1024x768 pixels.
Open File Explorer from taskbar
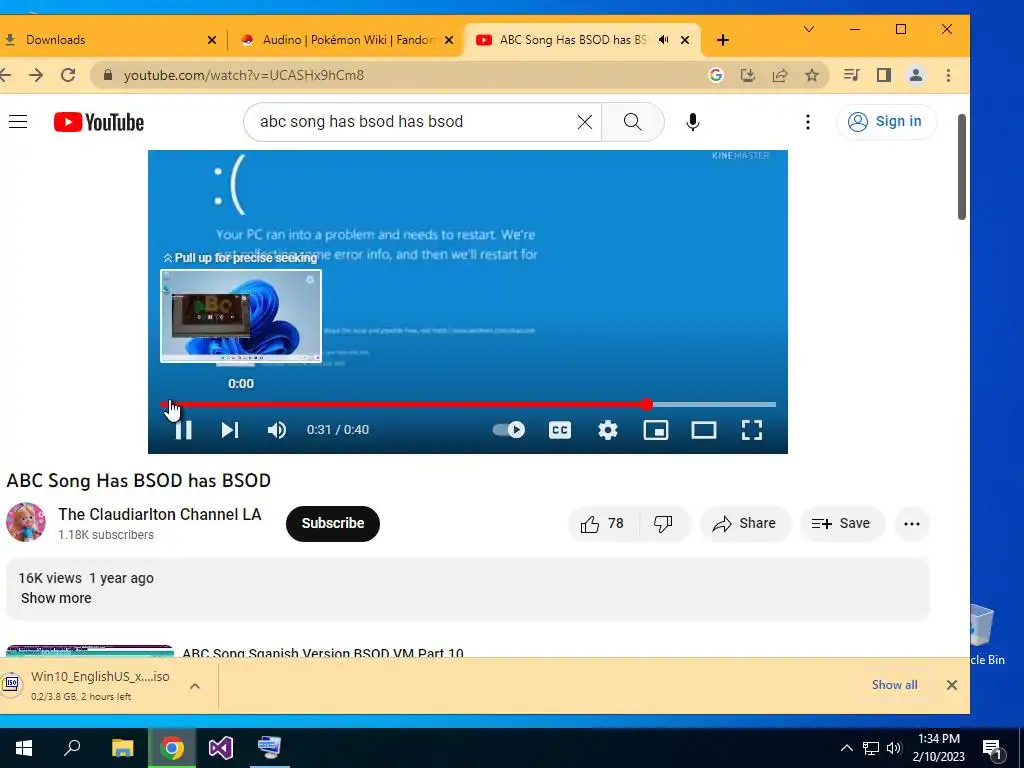click(x=123, y=748)
